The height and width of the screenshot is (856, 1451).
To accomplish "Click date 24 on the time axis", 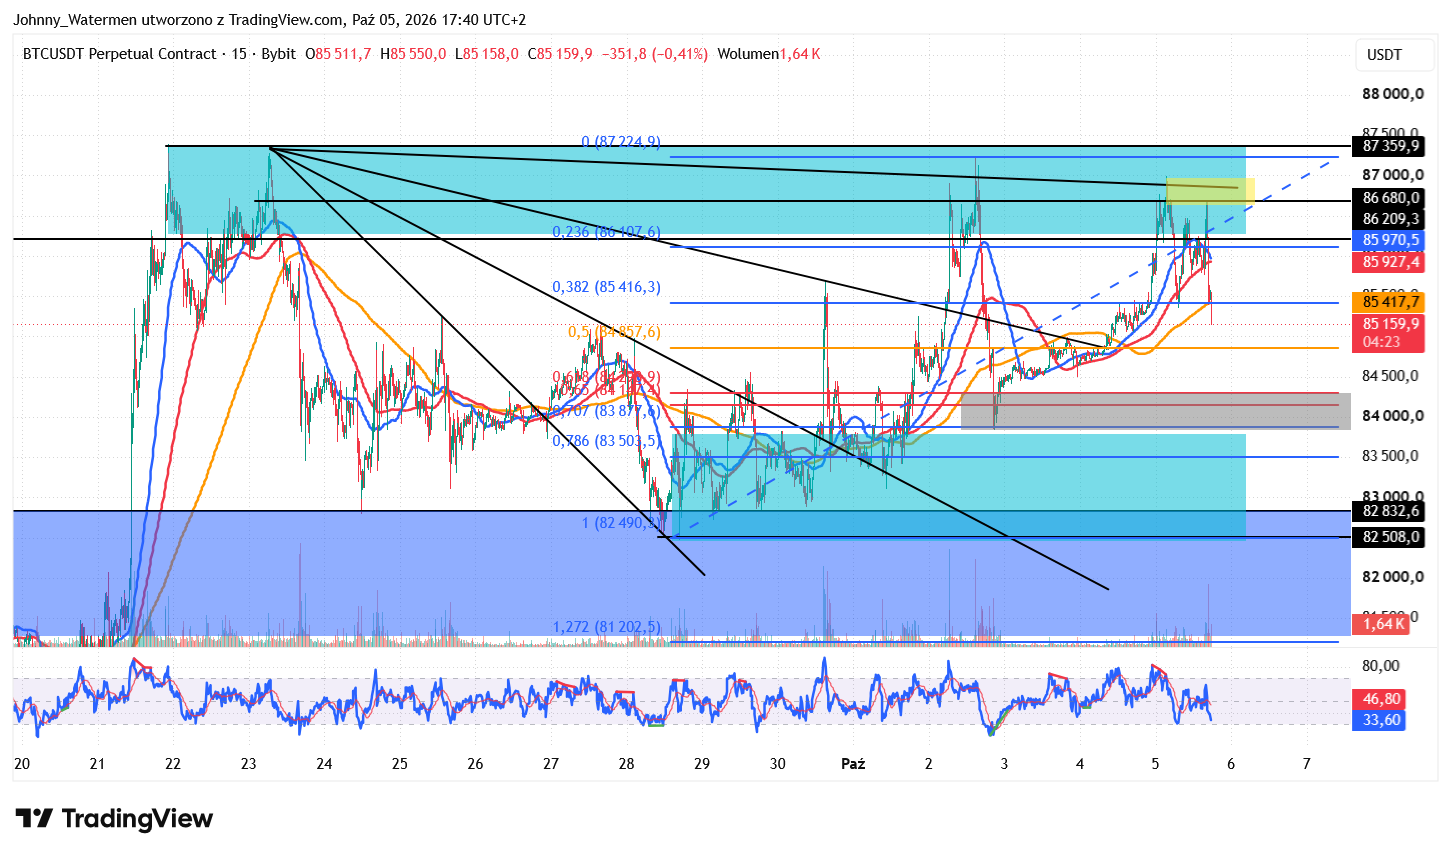I will click(324, 764).
